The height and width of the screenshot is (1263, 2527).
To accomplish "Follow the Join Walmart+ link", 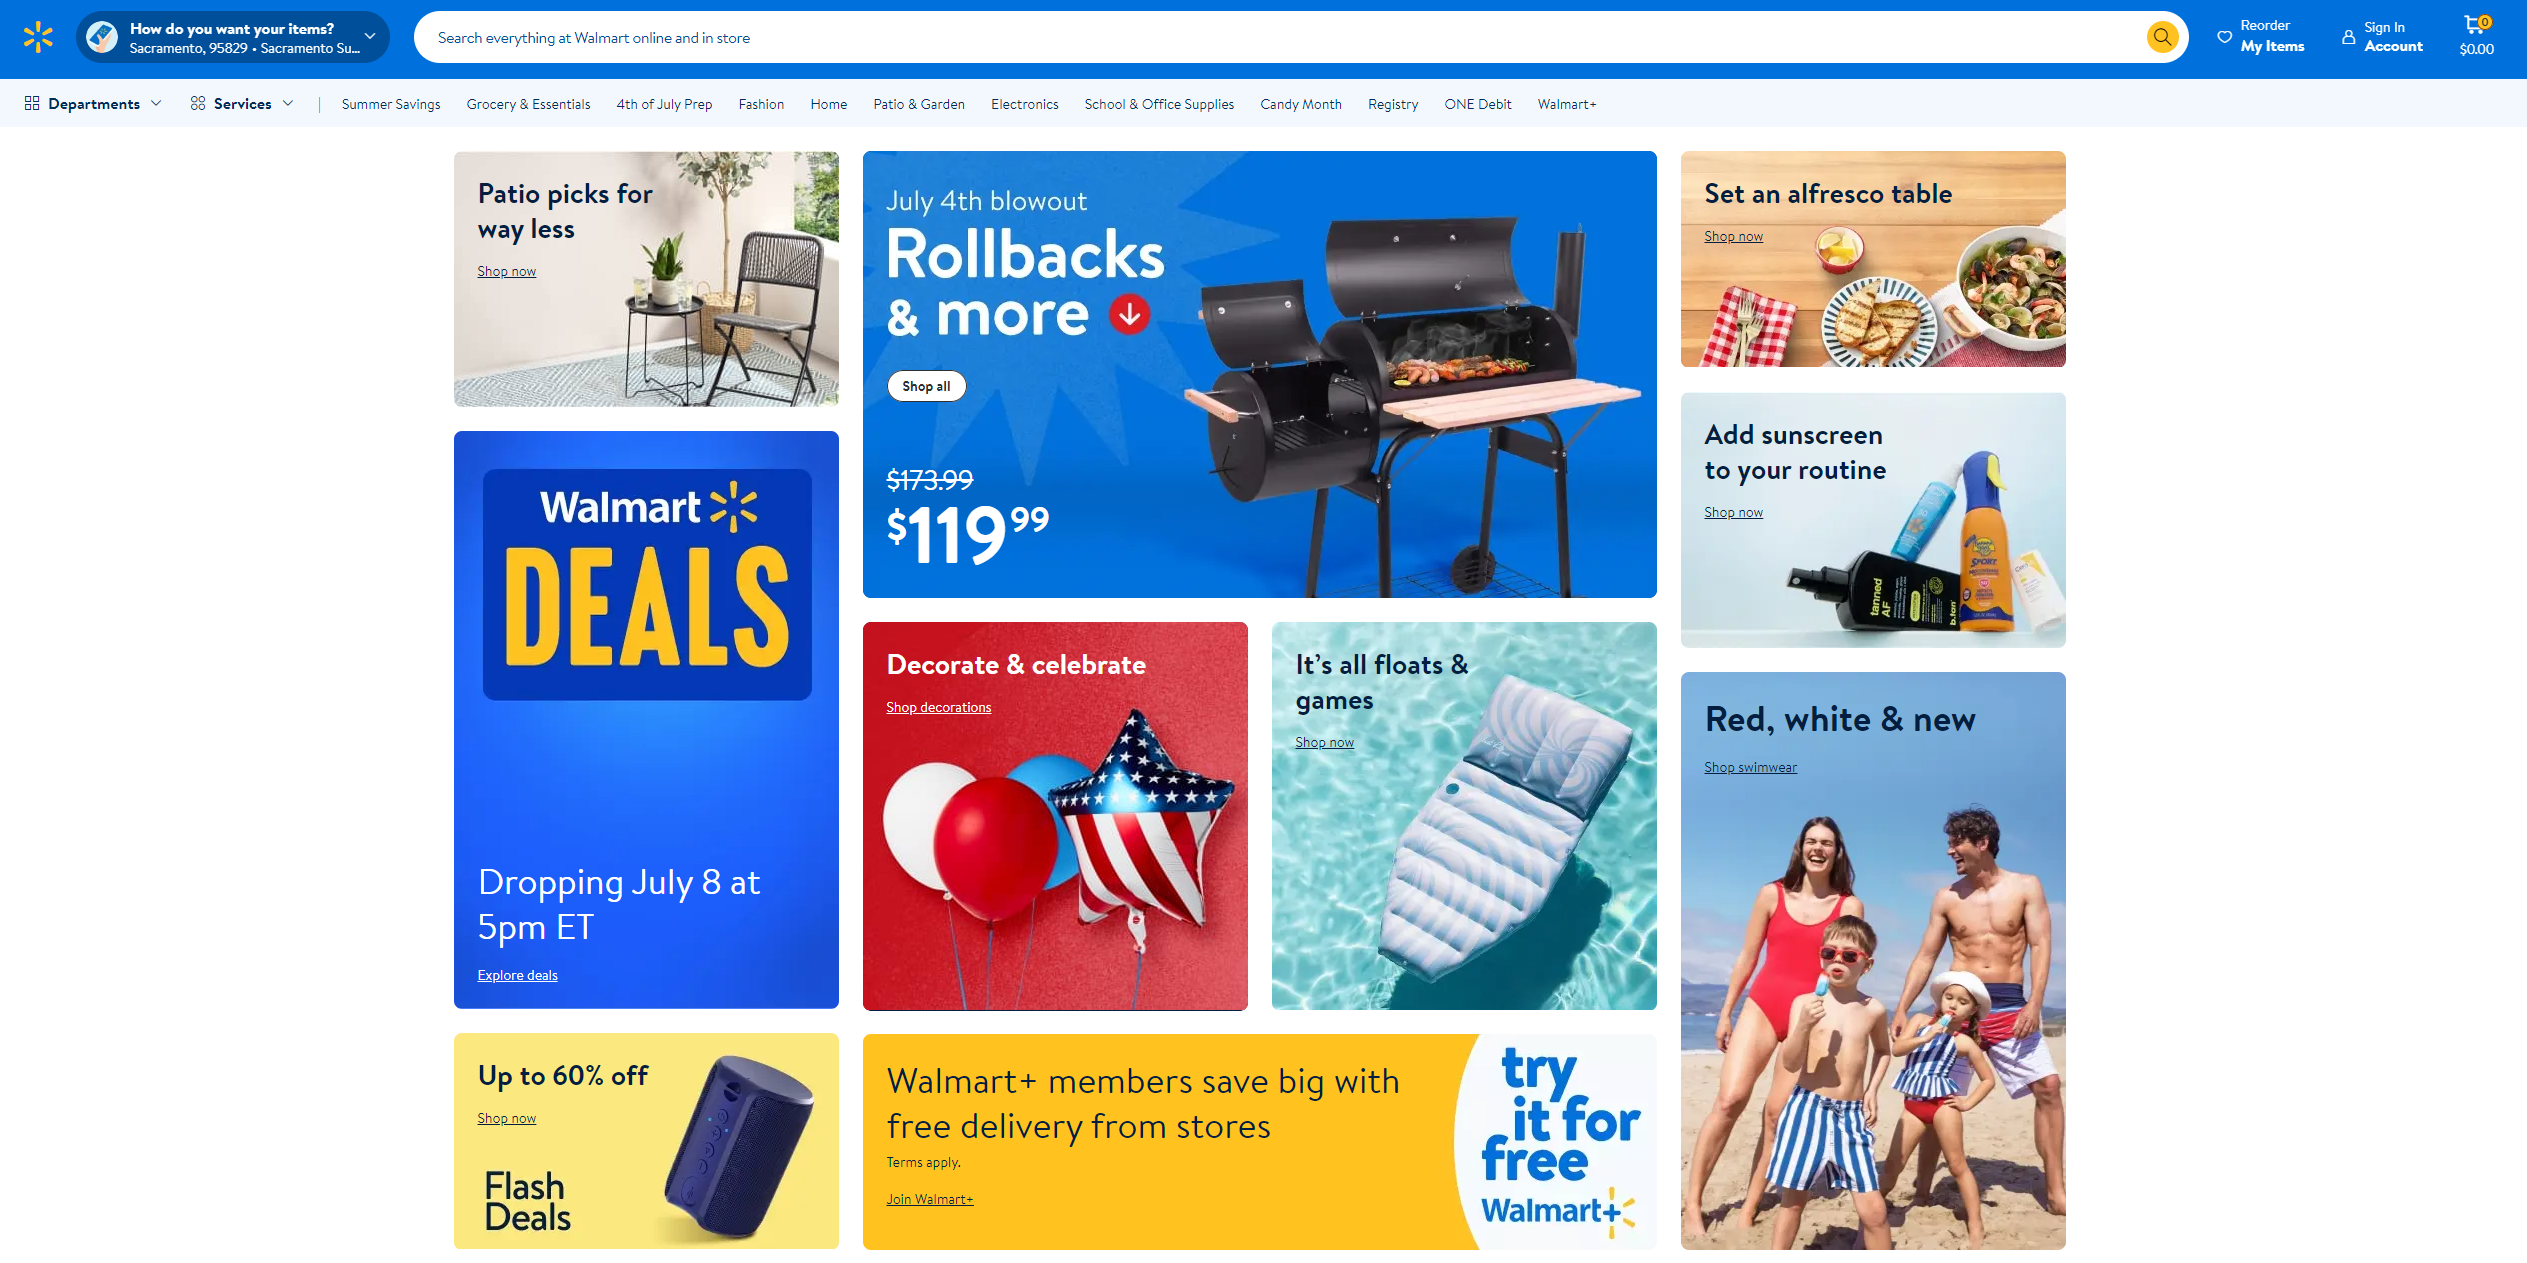I will point(929,1199).
